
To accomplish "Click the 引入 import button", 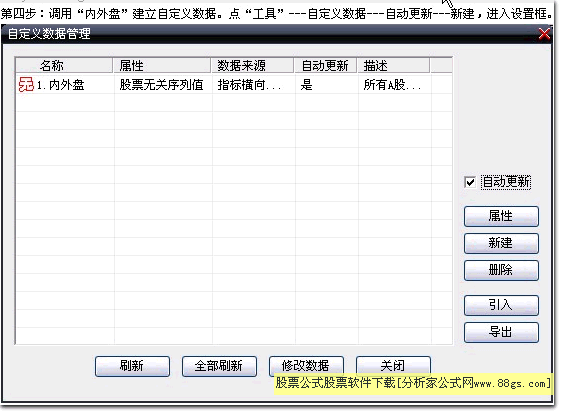I will (x=501, y=305).
